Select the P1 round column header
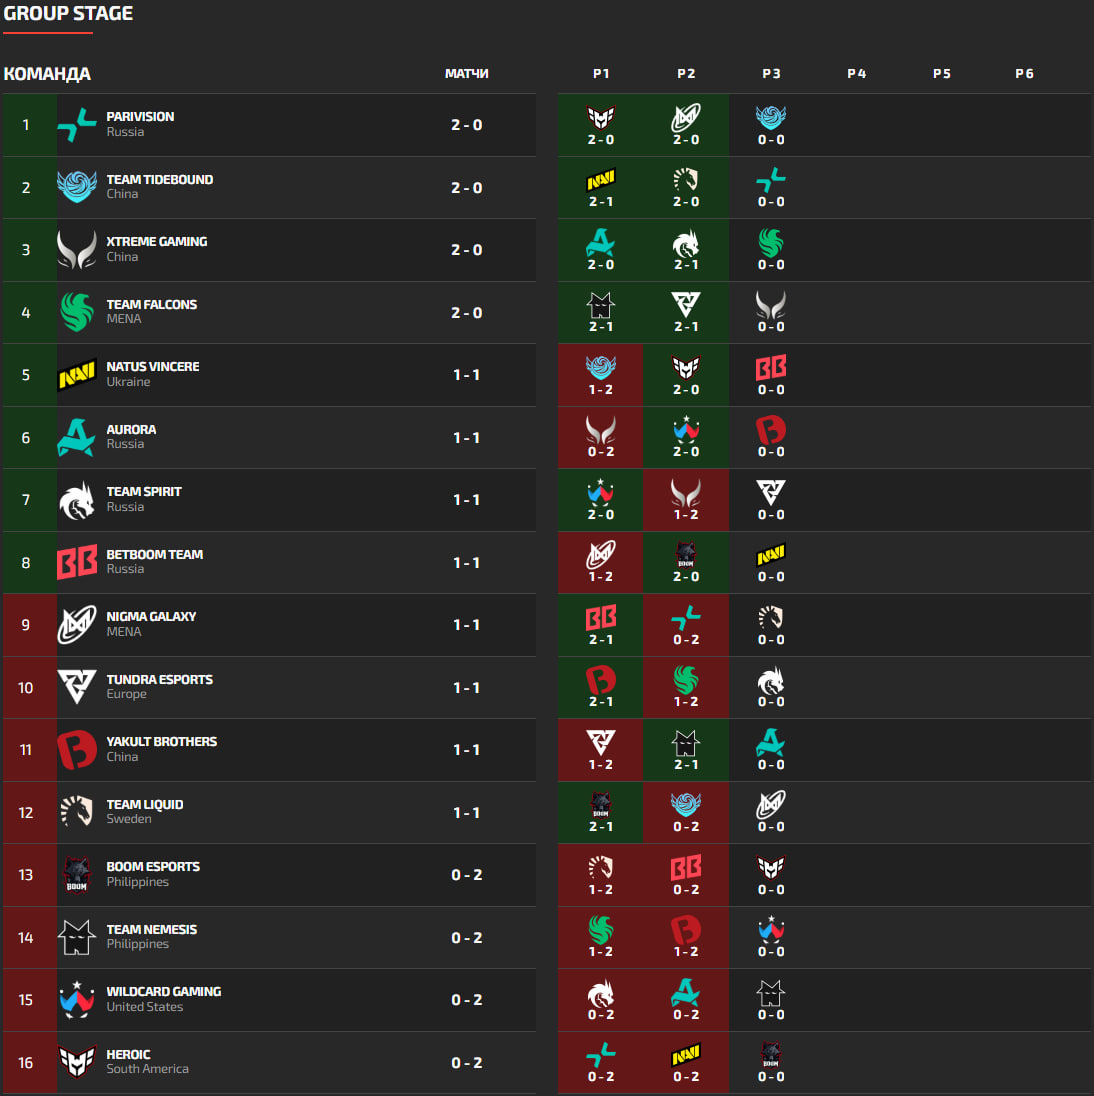 [x=601, y=74]
